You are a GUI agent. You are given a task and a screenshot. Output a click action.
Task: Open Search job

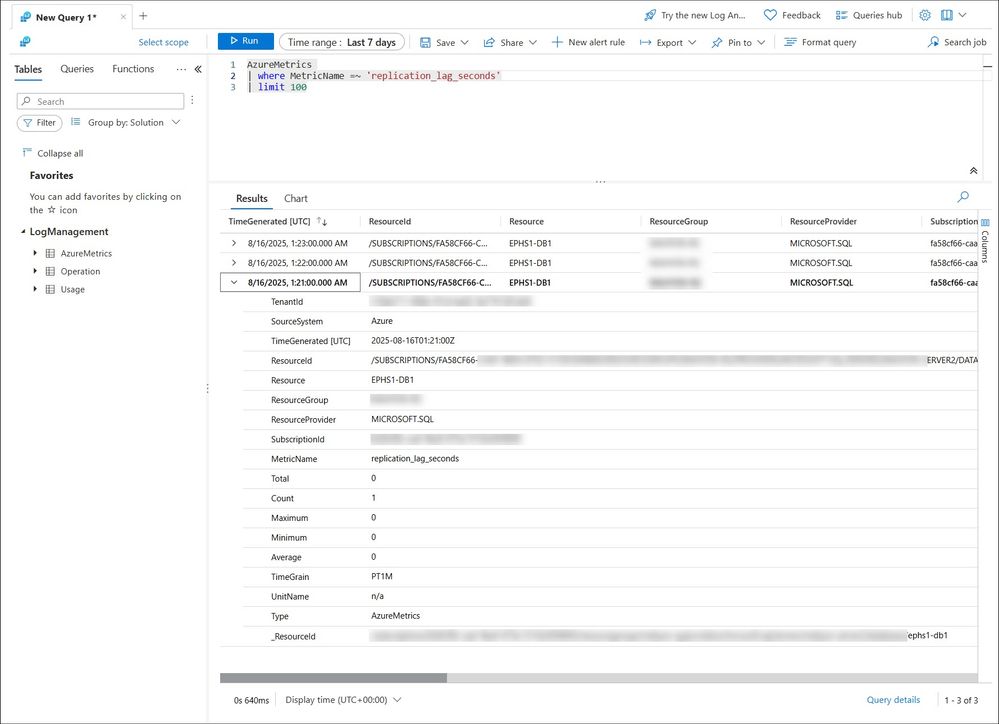coord(956,42)
